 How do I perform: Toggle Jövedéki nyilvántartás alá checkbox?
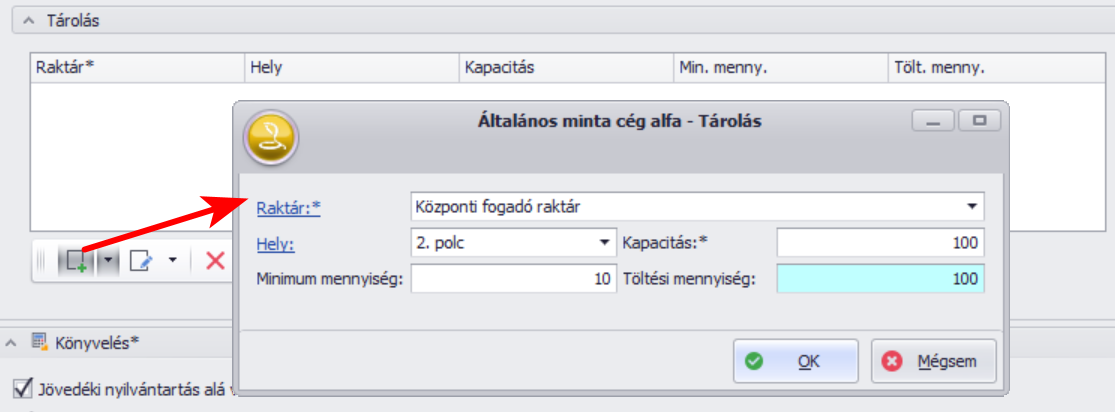[23, 388]
